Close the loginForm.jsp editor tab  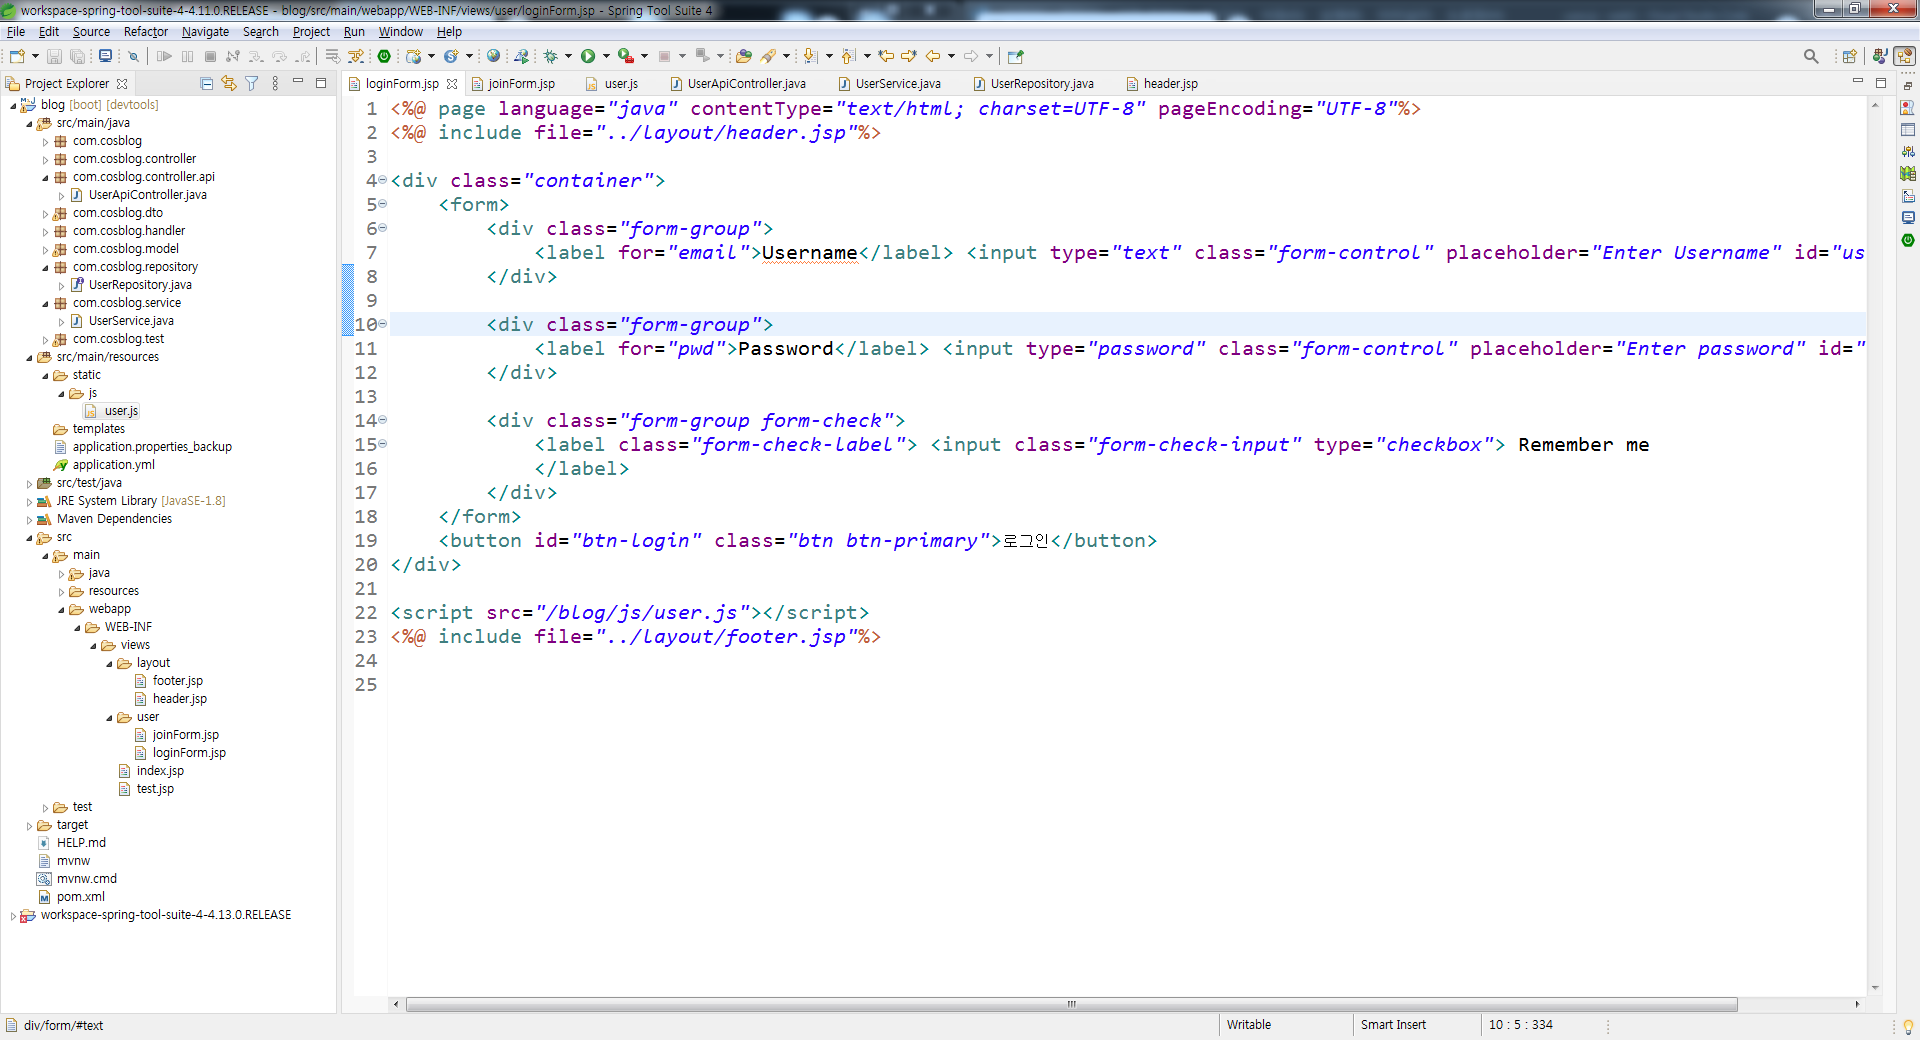click(452, 84)
